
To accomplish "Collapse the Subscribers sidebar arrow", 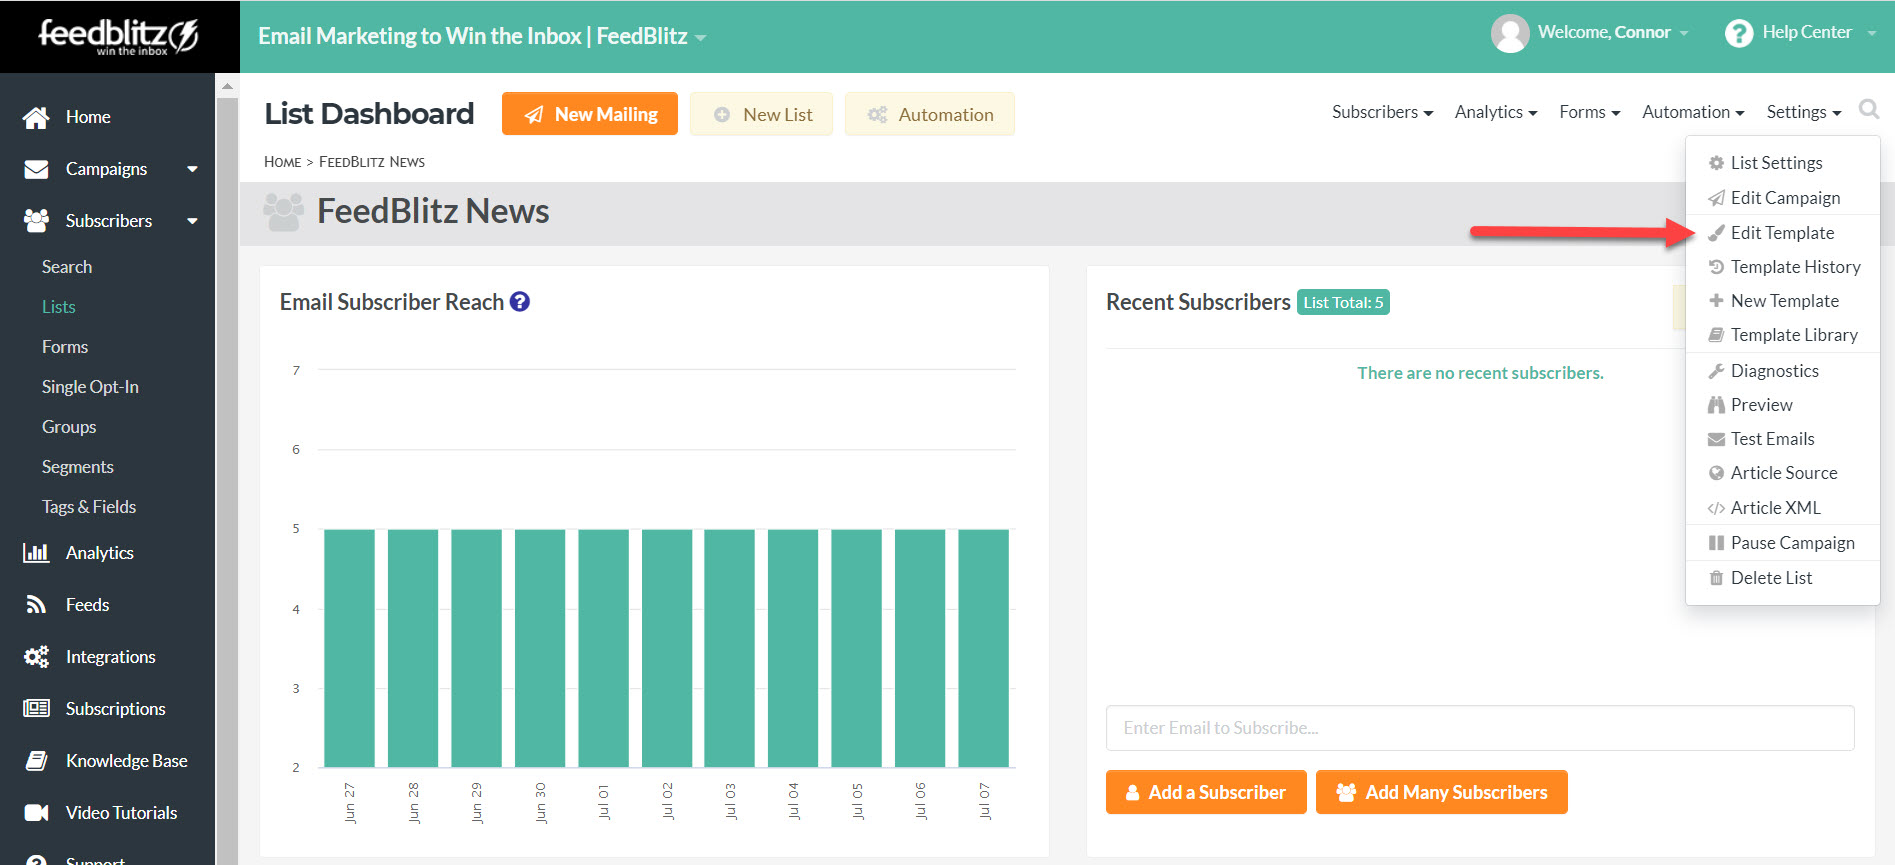I will 192,221.
